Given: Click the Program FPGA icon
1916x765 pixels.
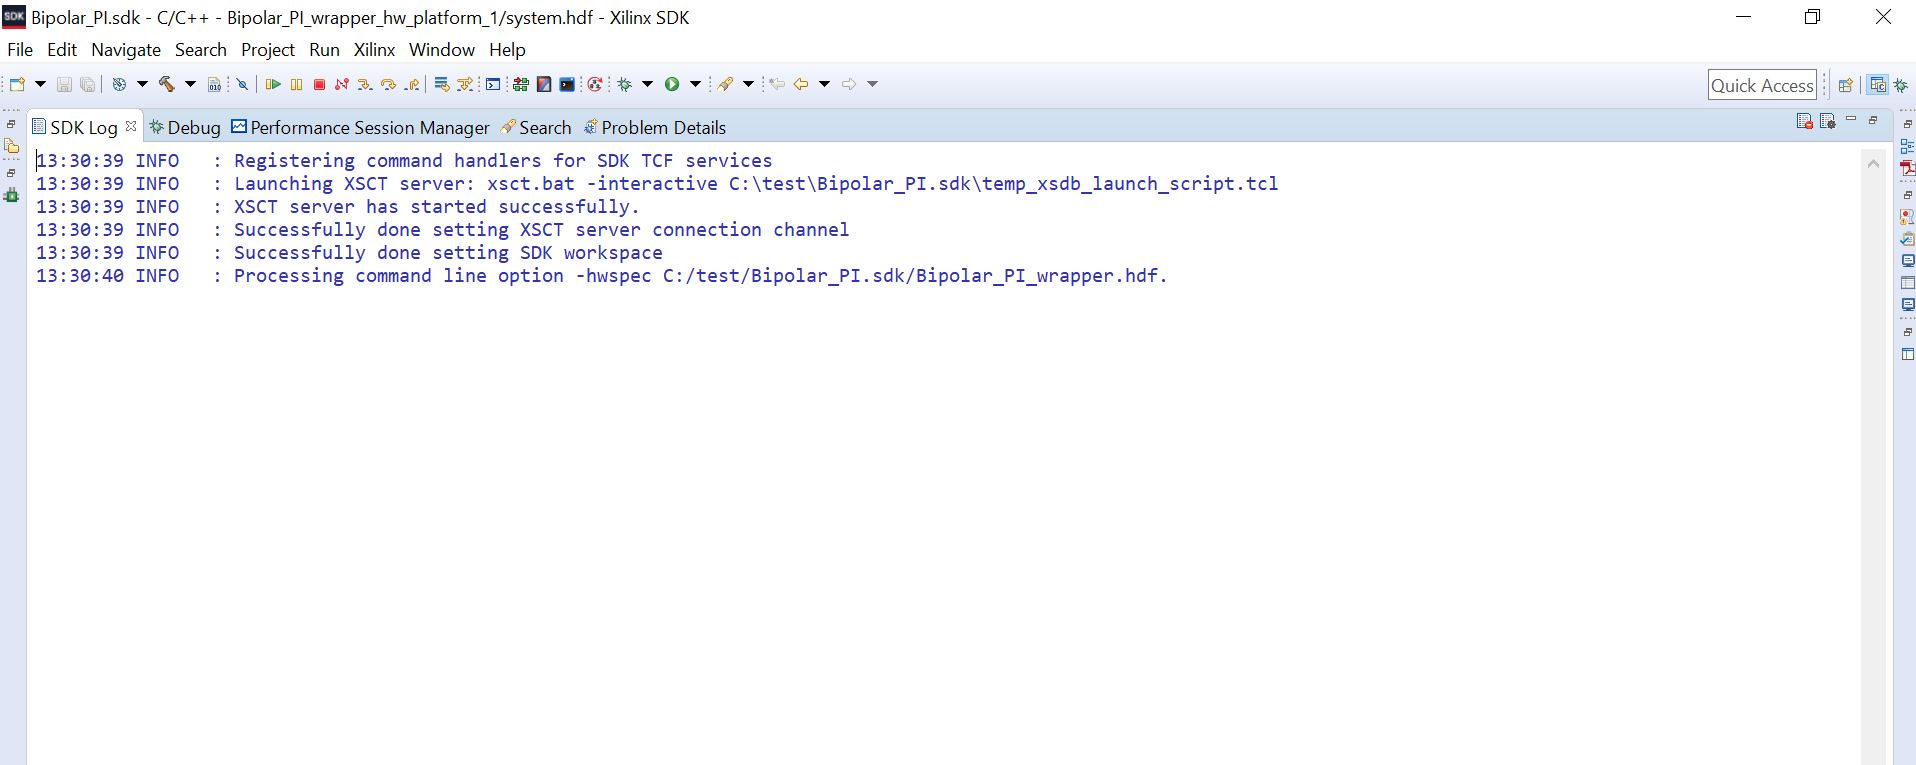Looking at the screenshot, I should [520, 85].
